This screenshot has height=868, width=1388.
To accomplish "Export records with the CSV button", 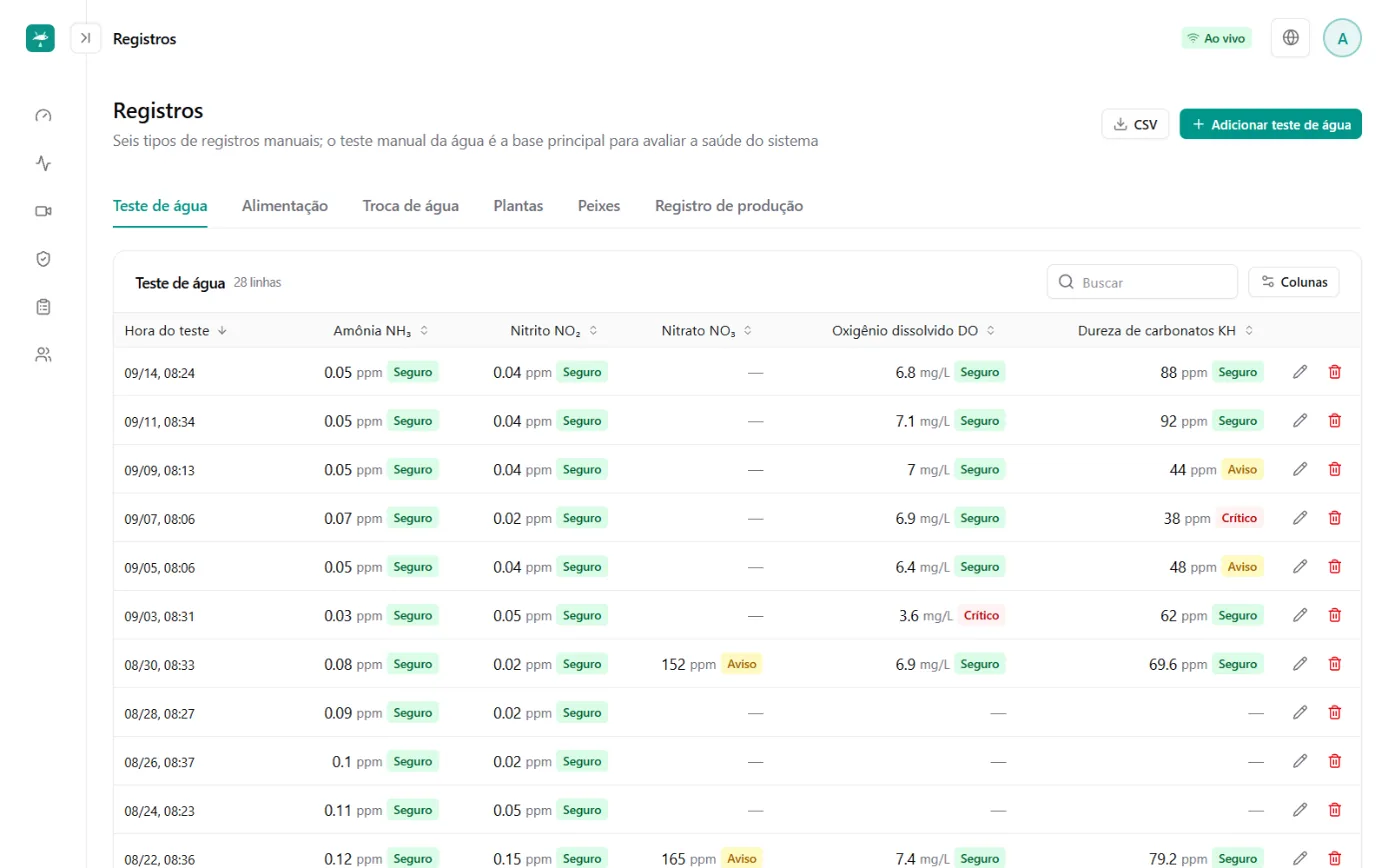I will click(x=1135, y=125).
